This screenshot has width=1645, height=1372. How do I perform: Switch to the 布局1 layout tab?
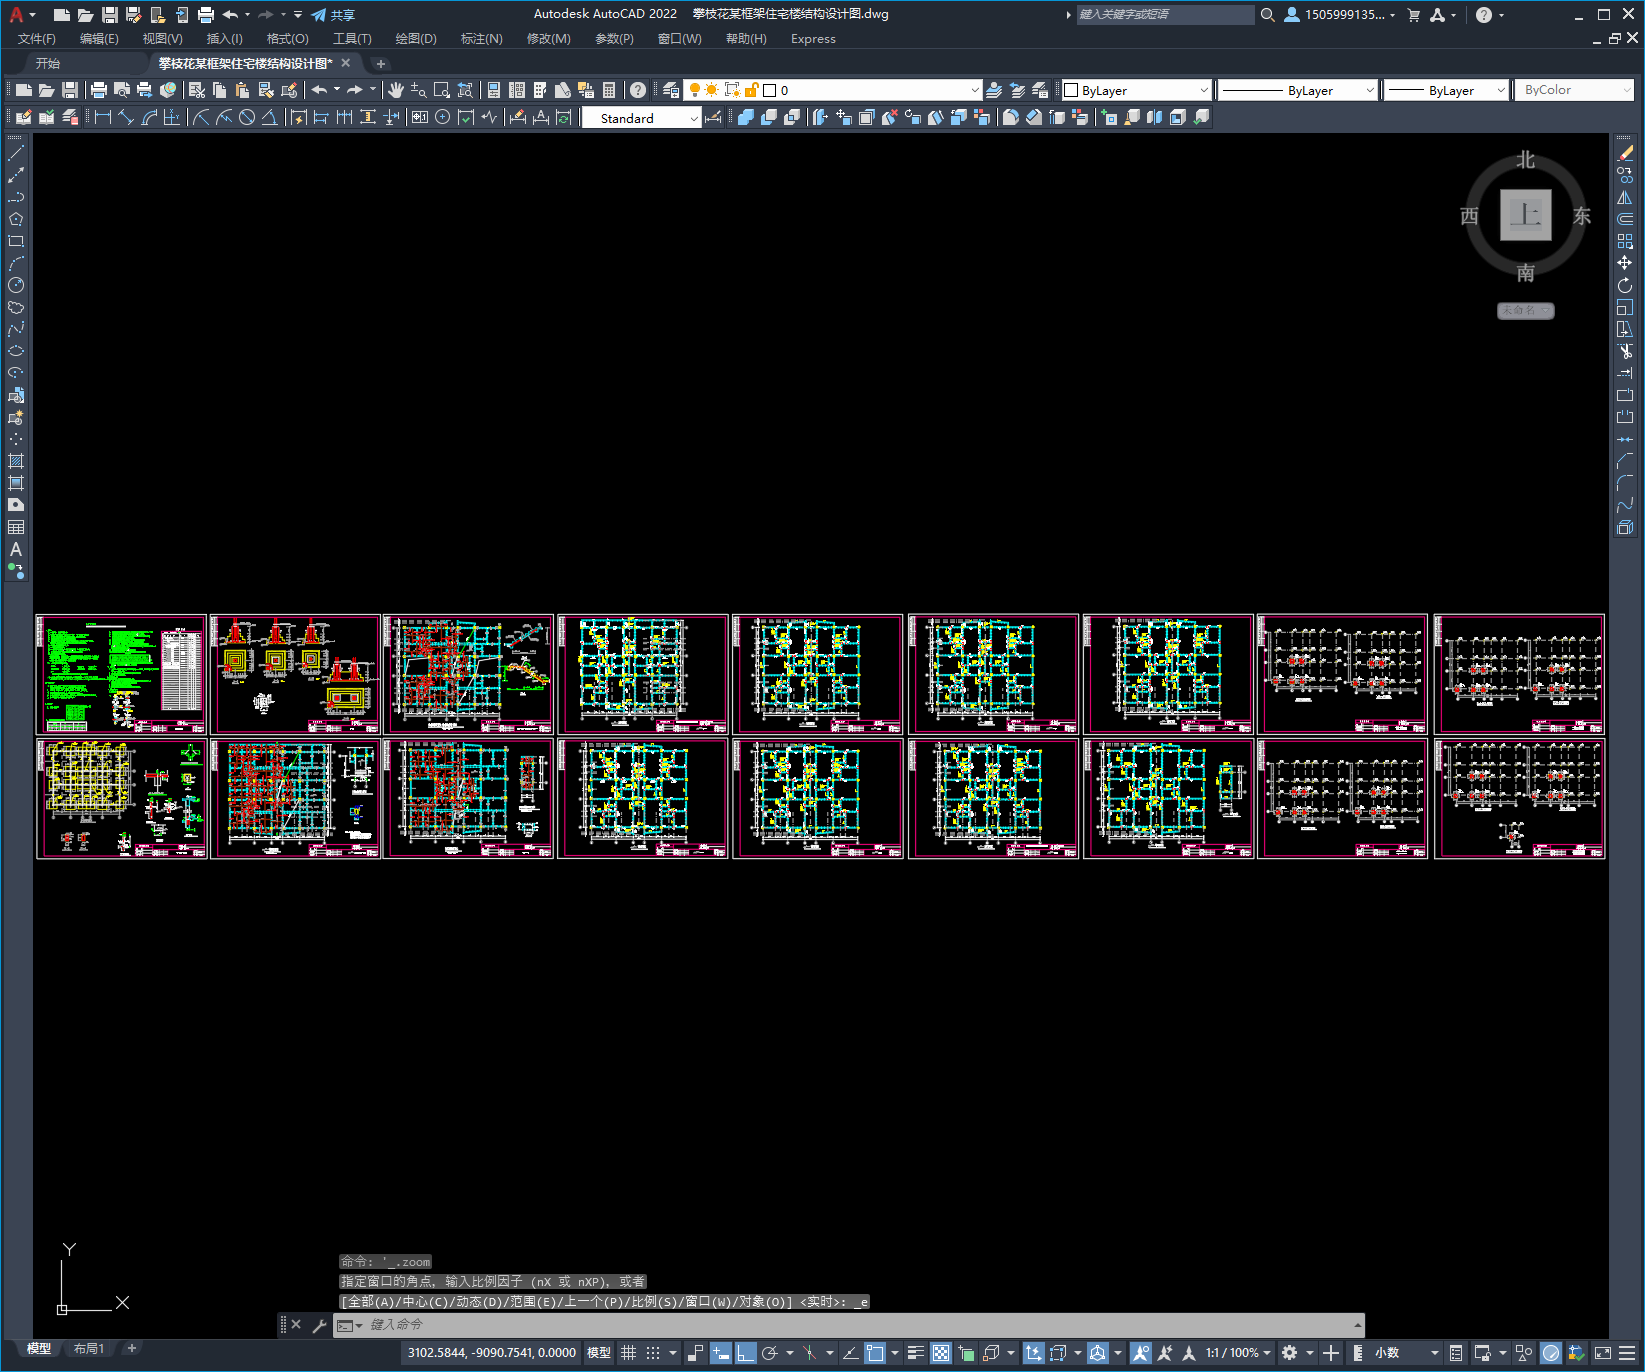[89, 1349]
